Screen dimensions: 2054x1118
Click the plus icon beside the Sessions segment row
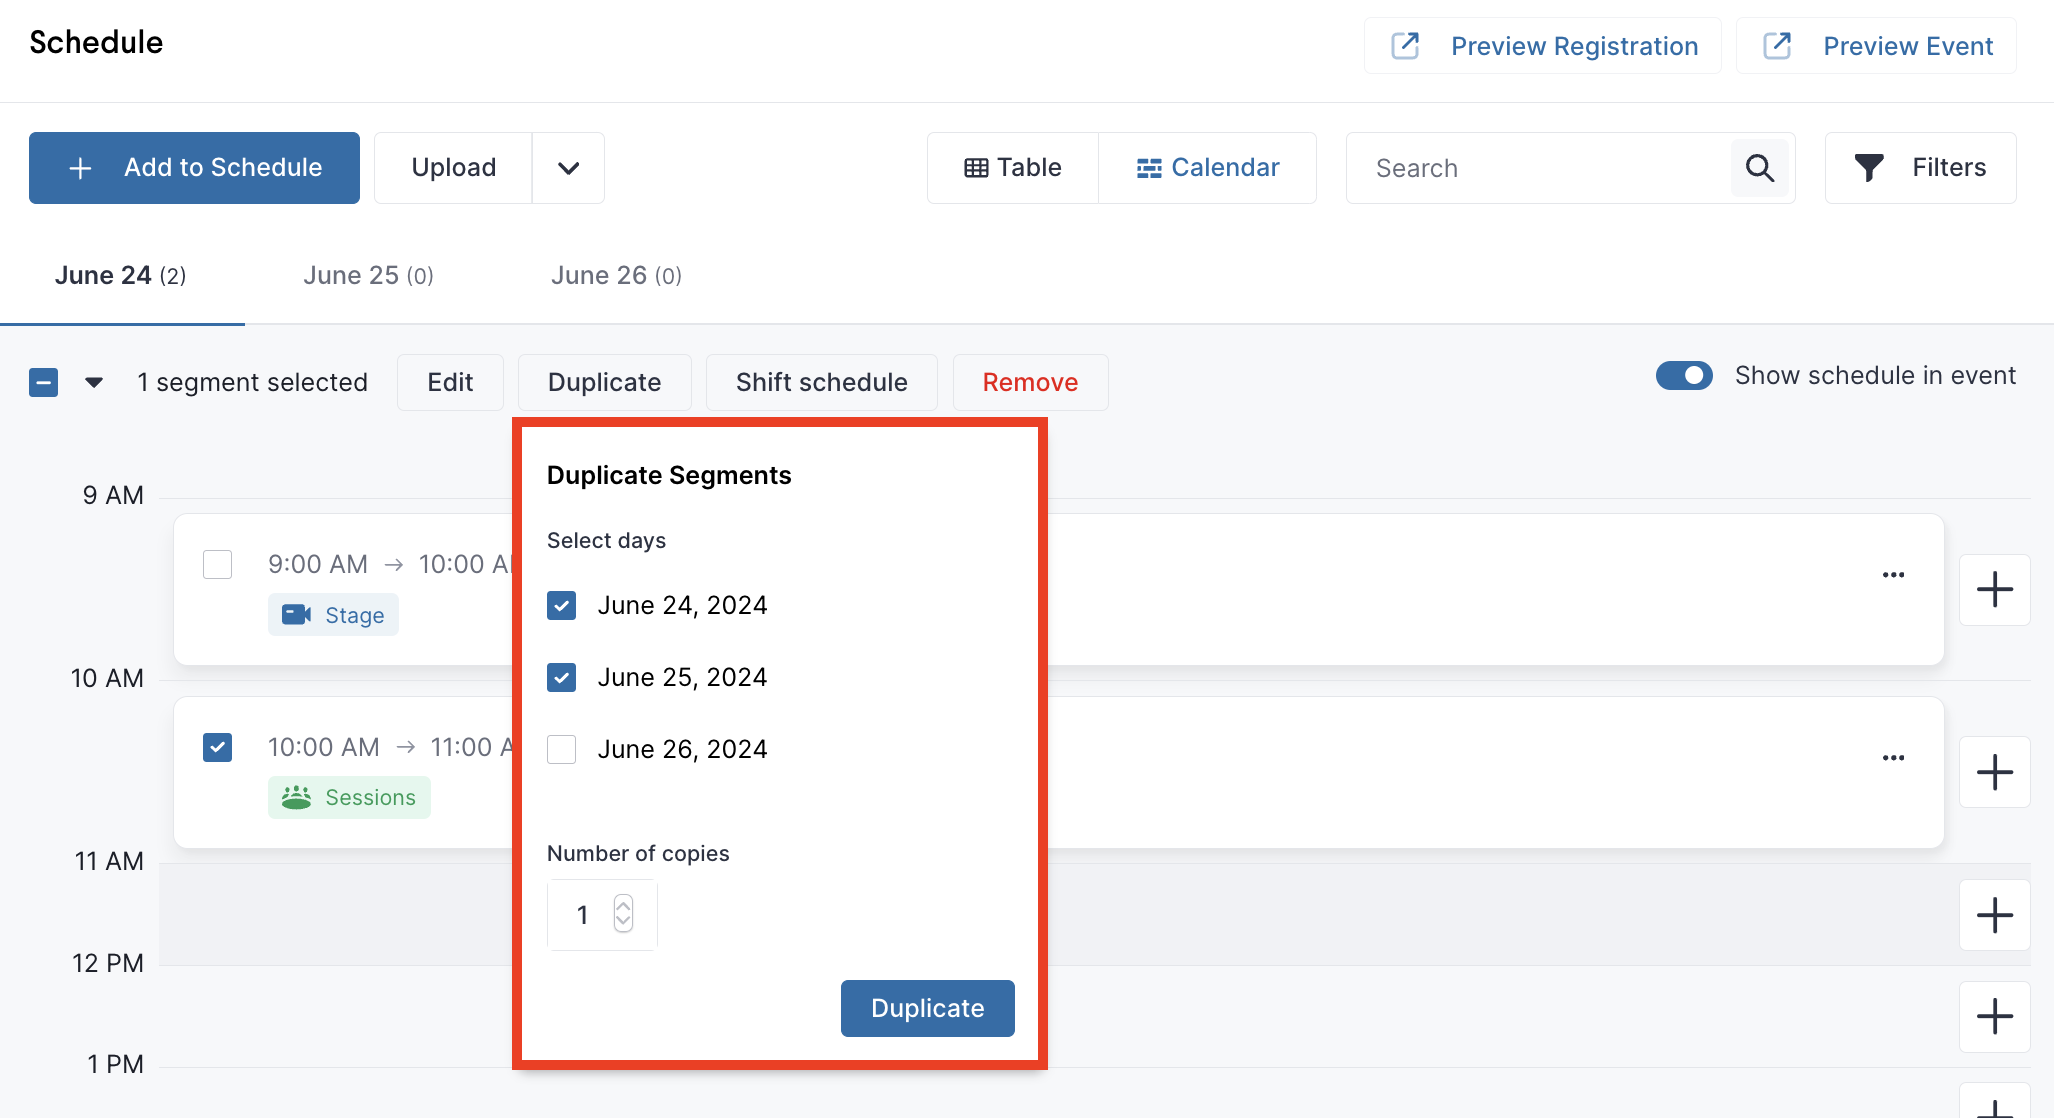pos(1994,771)
